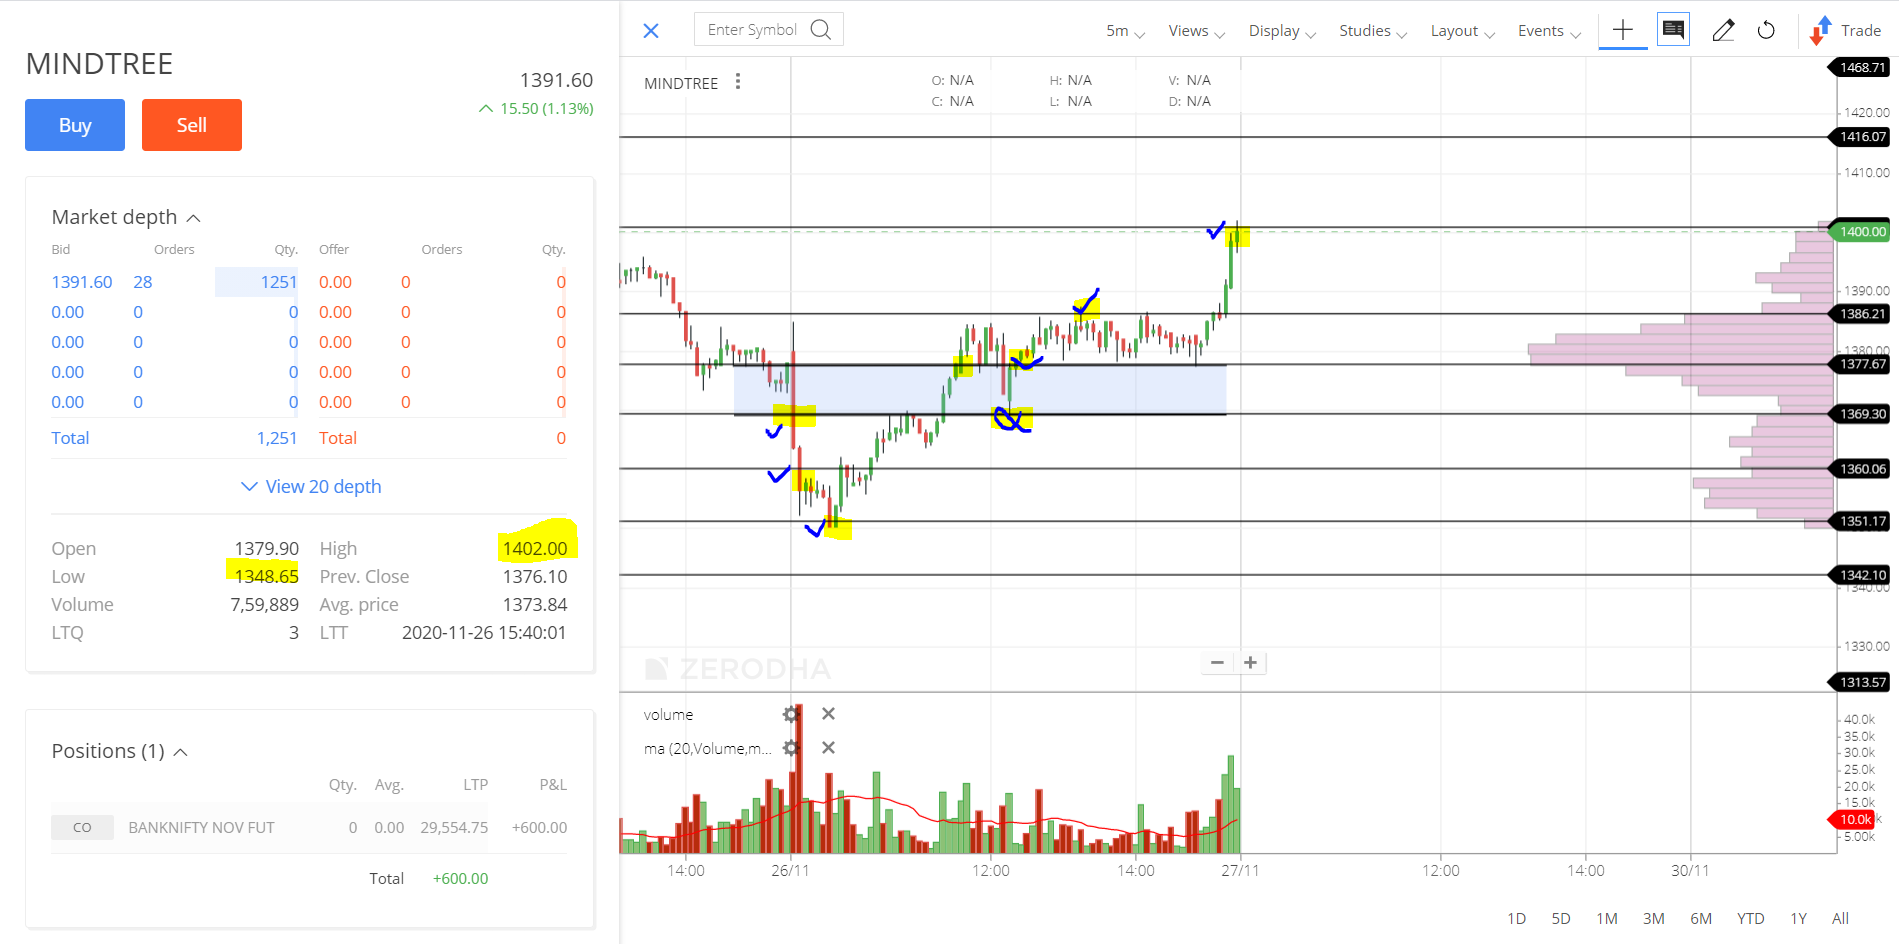Open settings gear for ma (20,Volume) study

[791, 748]
